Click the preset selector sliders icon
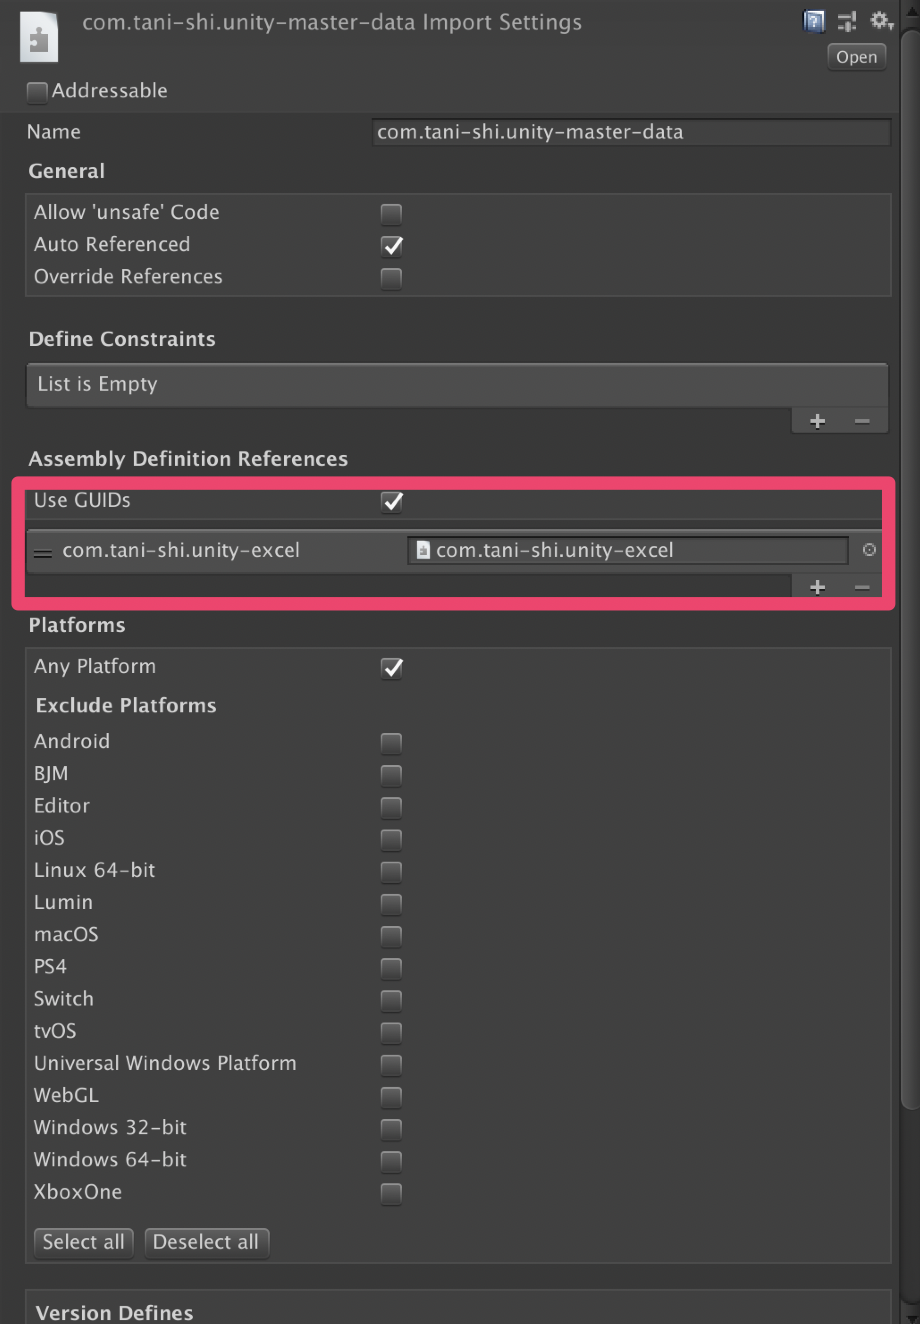Viewport: 920px width, 1324px height. (847, 21)
